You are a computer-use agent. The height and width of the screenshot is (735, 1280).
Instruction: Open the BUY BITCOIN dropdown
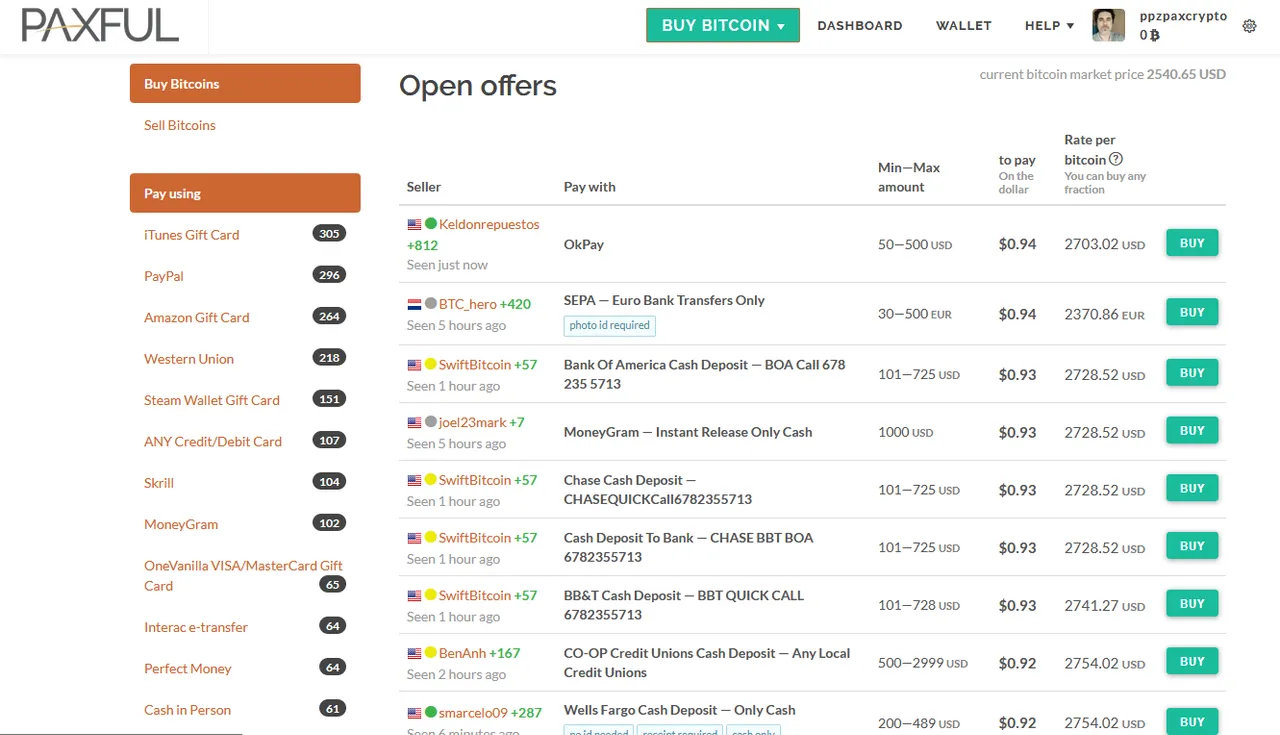point(723,25)
